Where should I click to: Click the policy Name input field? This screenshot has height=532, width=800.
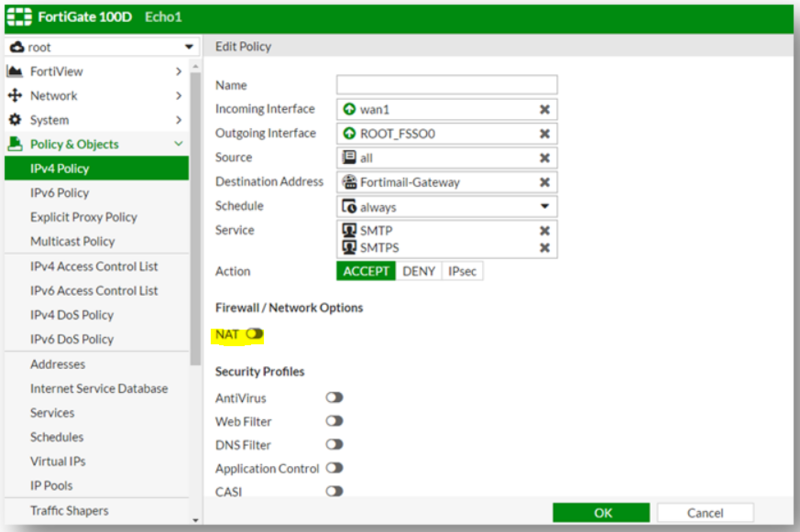coord(446,85)
